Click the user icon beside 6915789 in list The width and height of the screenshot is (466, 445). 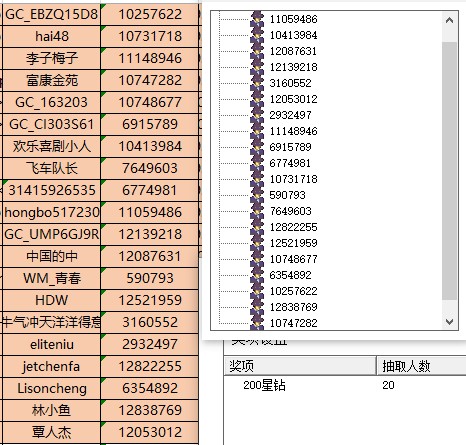tap(257, 147)
